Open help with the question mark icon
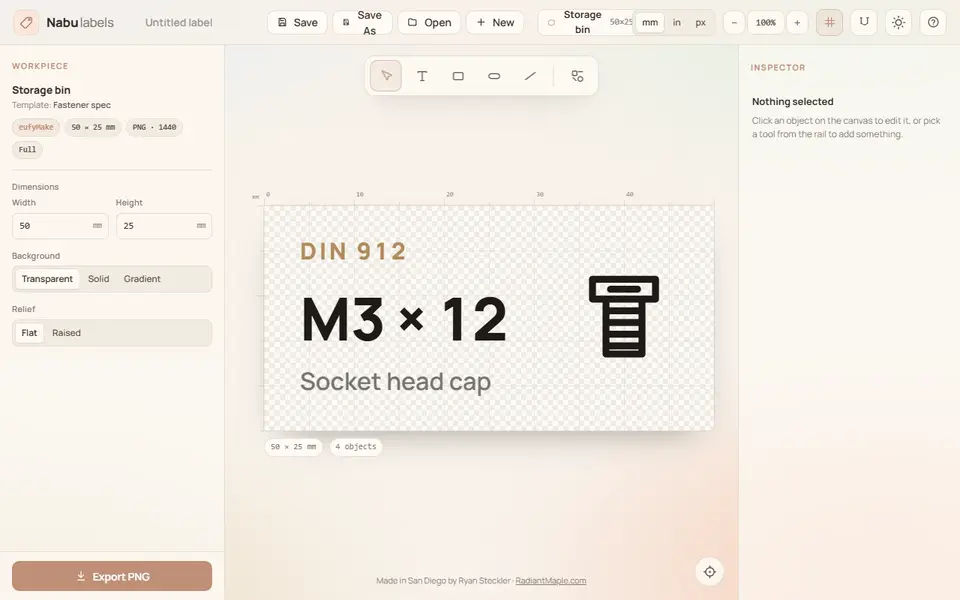Image resolution: width=960 pixels, height=600 pixels. coord(933,23)
